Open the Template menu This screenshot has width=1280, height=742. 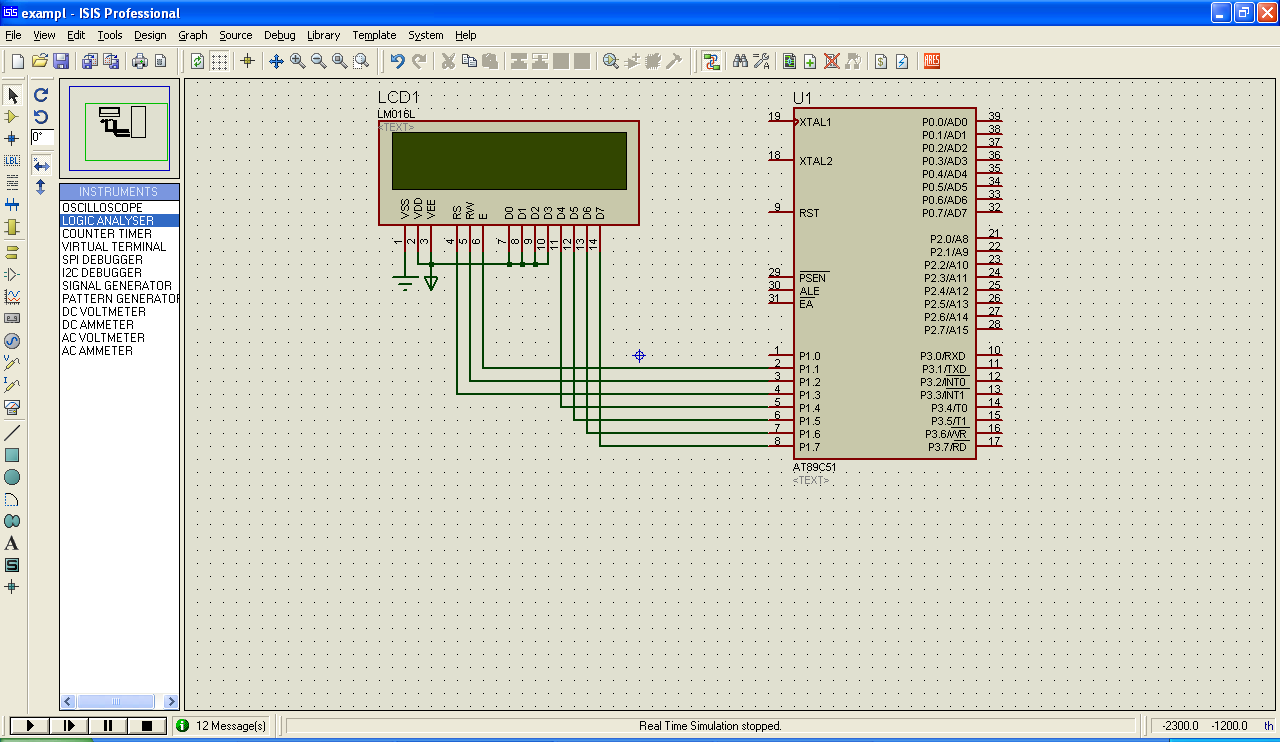(x=374, y=35)
